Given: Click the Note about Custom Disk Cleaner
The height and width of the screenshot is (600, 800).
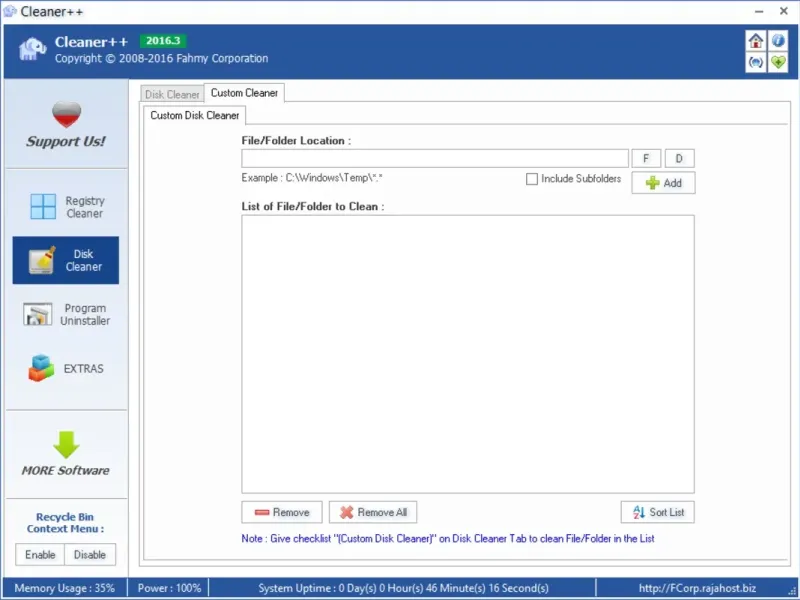Looking at the screenshot, I should pos(448,539).
